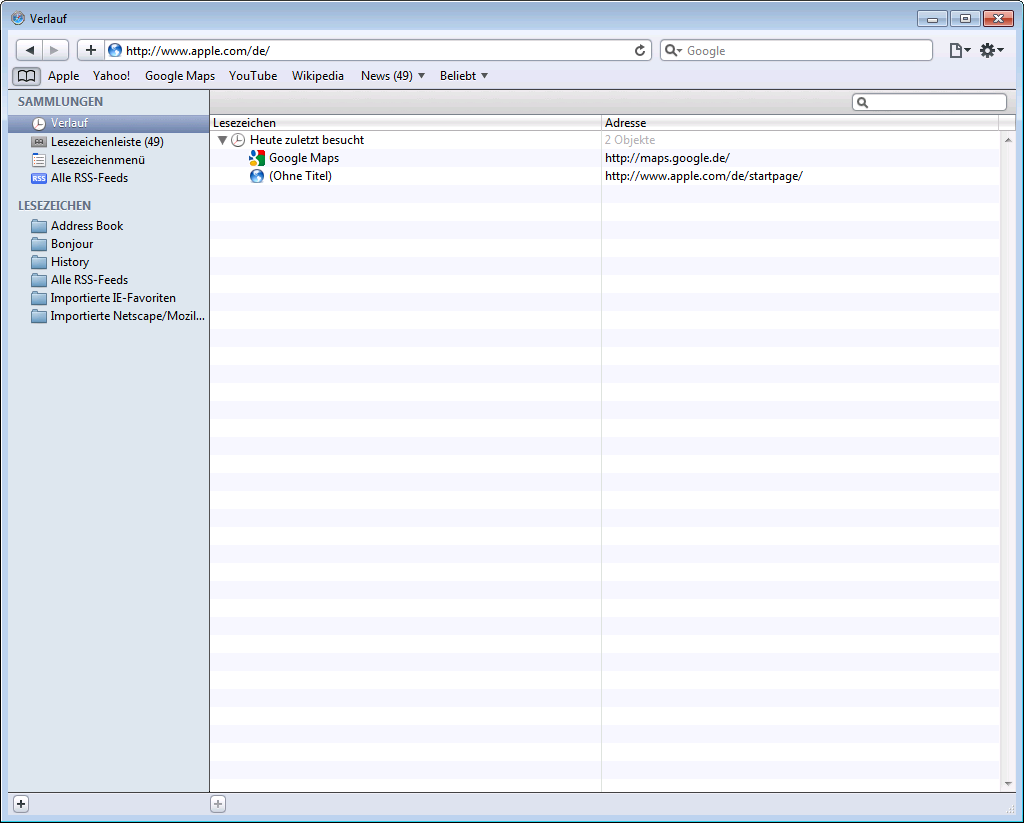Click the forward navigation arrow
Screen dimensions: 1024x823
point(56,50)
